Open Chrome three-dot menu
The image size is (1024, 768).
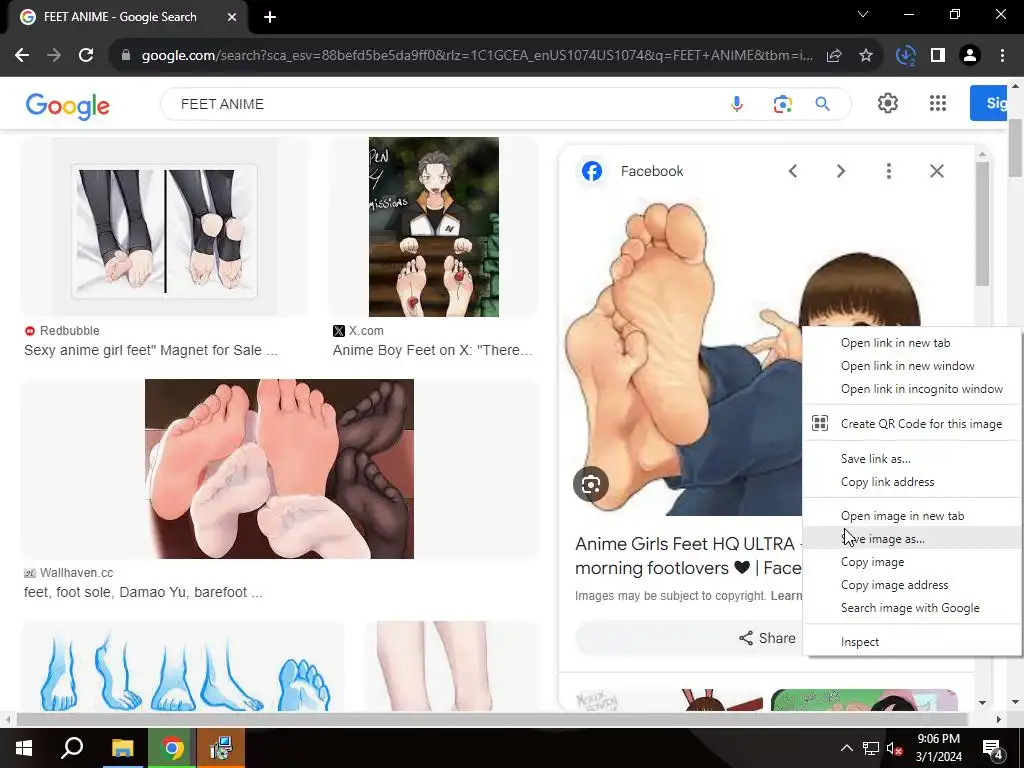click(1002, 56)
